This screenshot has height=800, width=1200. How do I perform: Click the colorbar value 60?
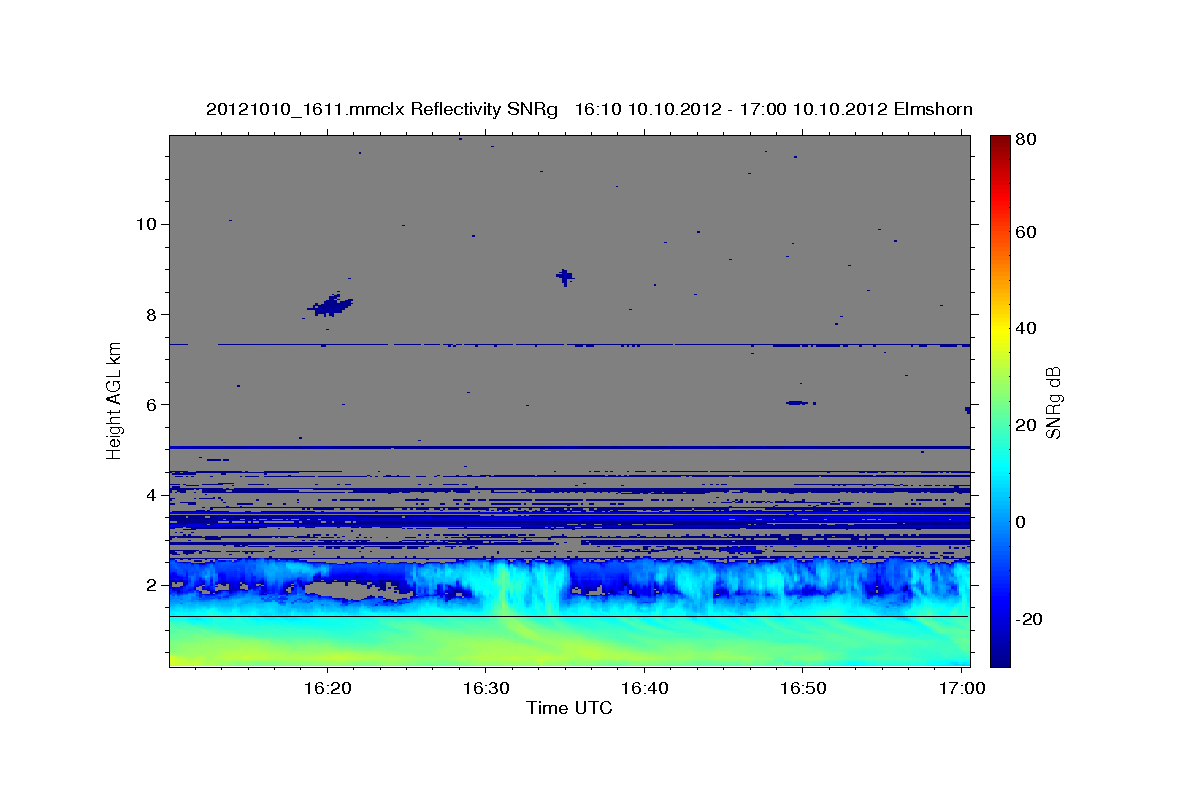(x=1025, y=232)
